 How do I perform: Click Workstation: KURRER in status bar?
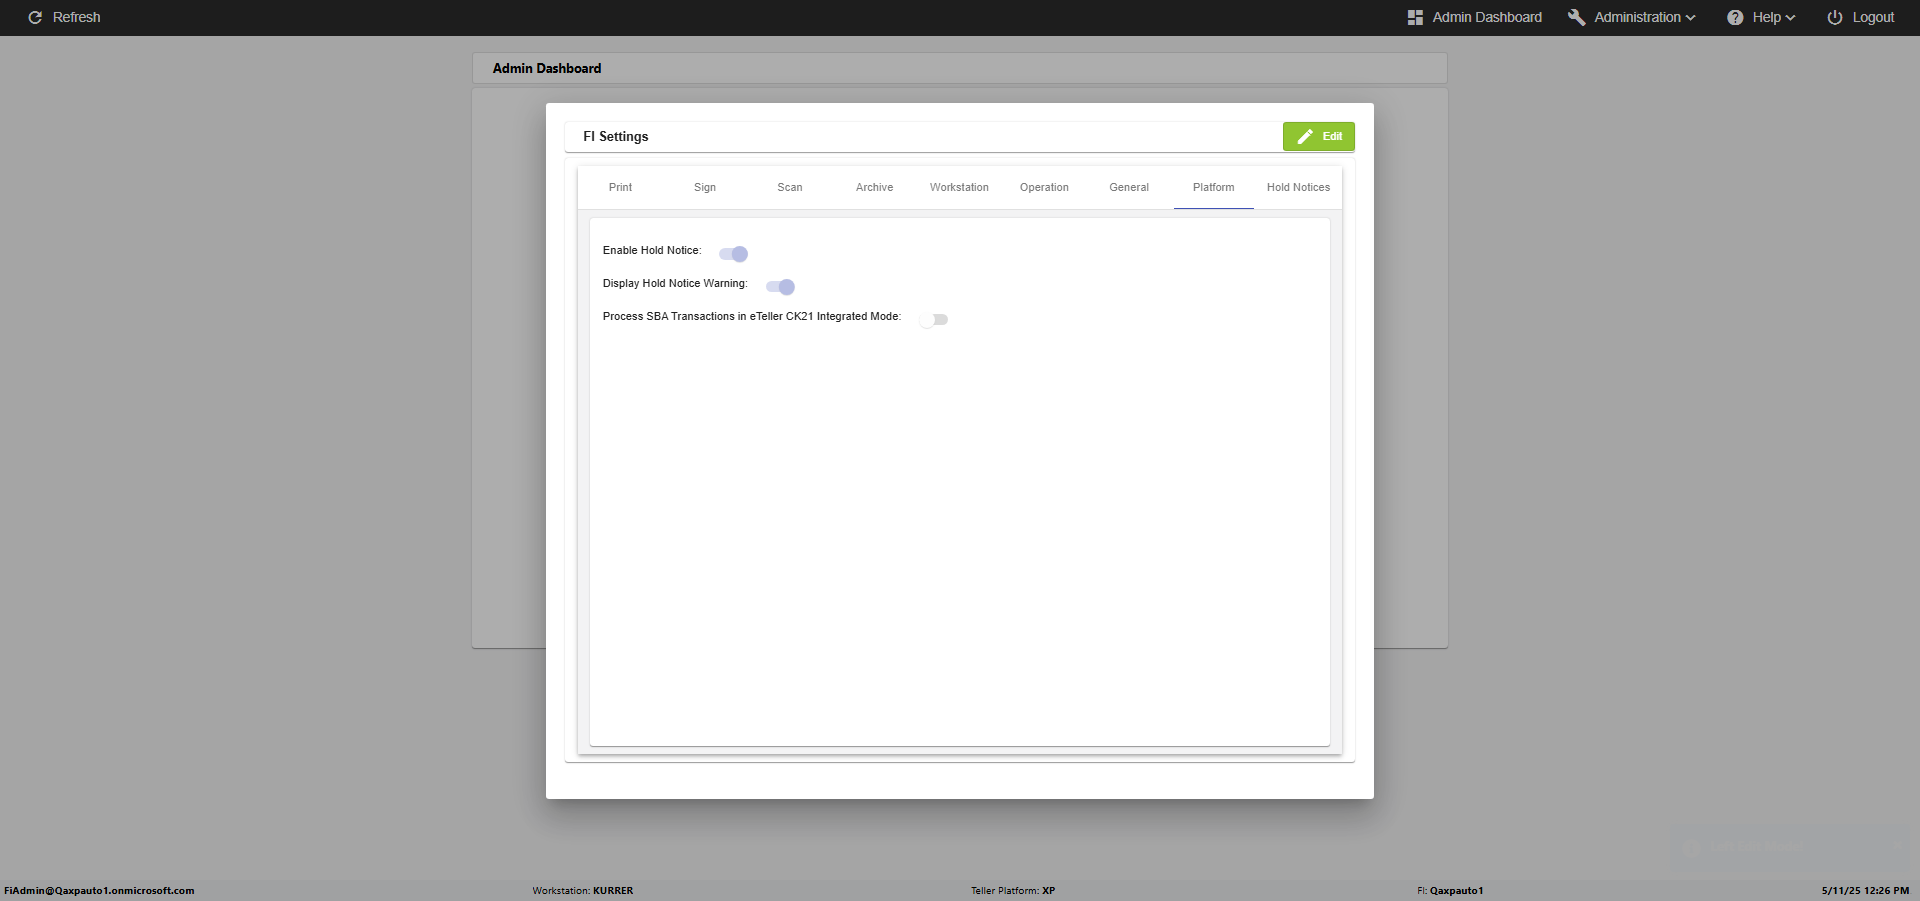click(x=583, y=891)
